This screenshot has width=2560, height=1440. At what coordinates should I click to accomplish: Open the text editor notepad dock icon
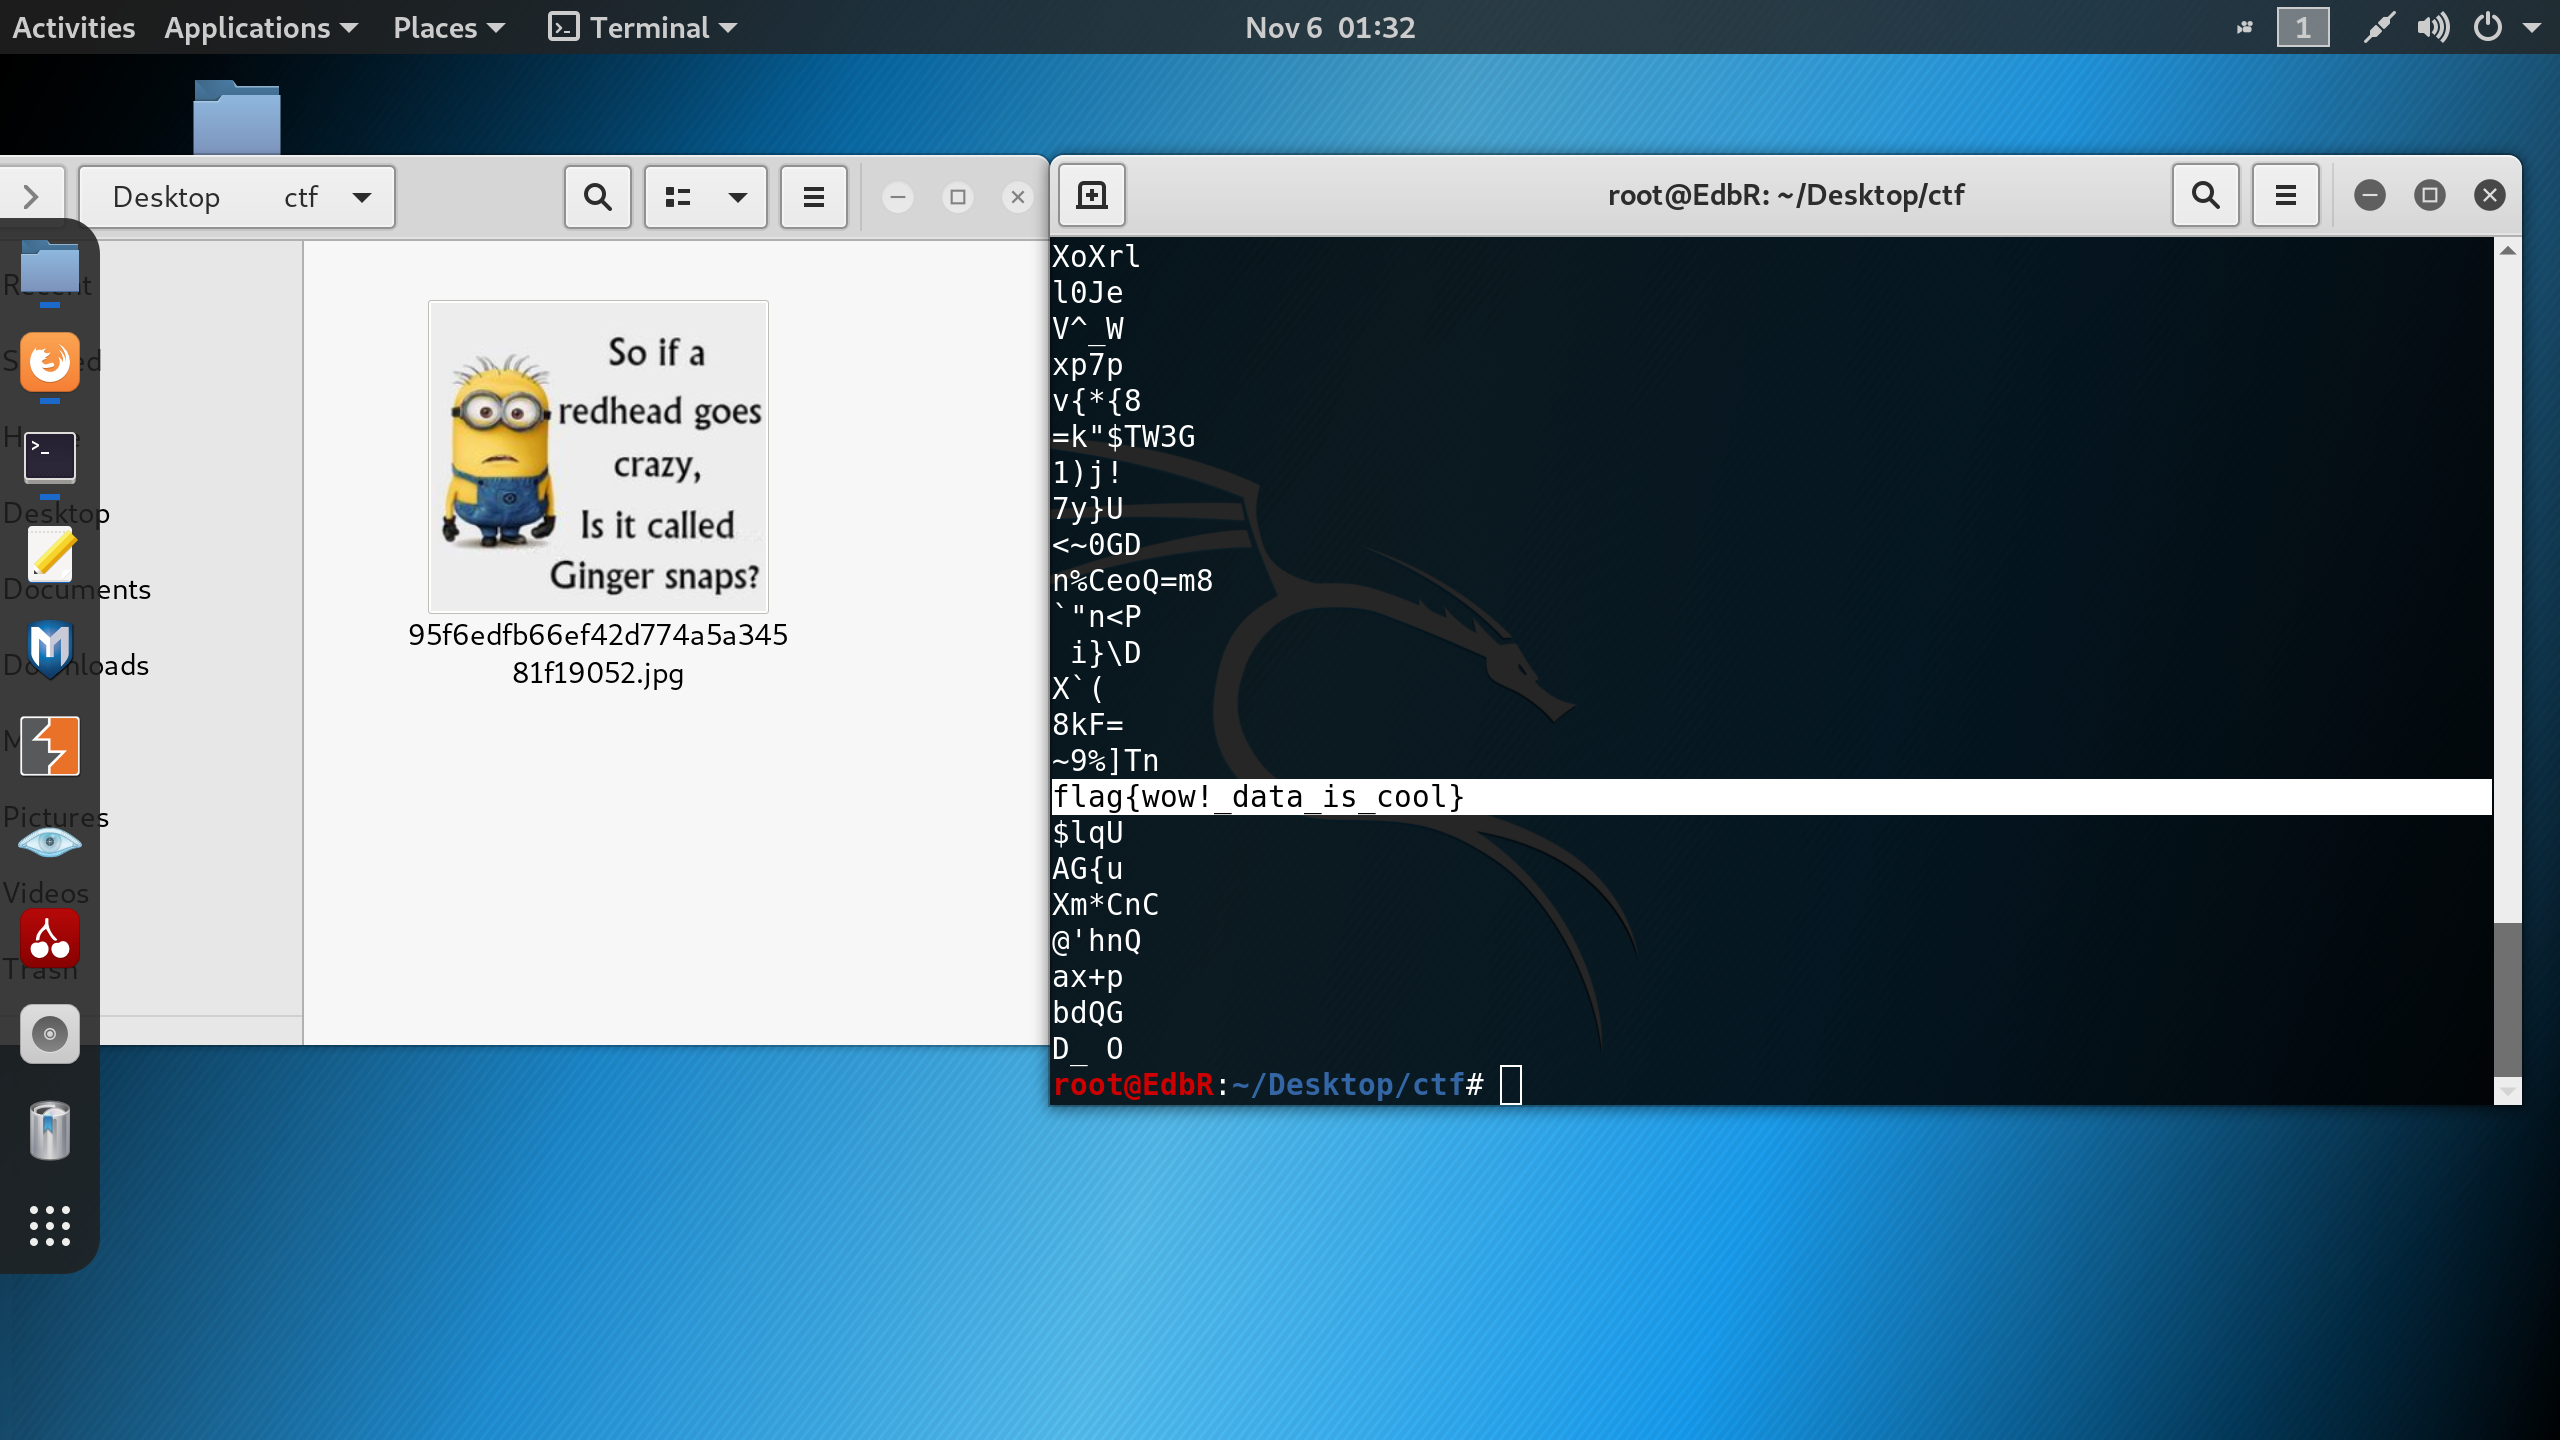tap(50, 553)
